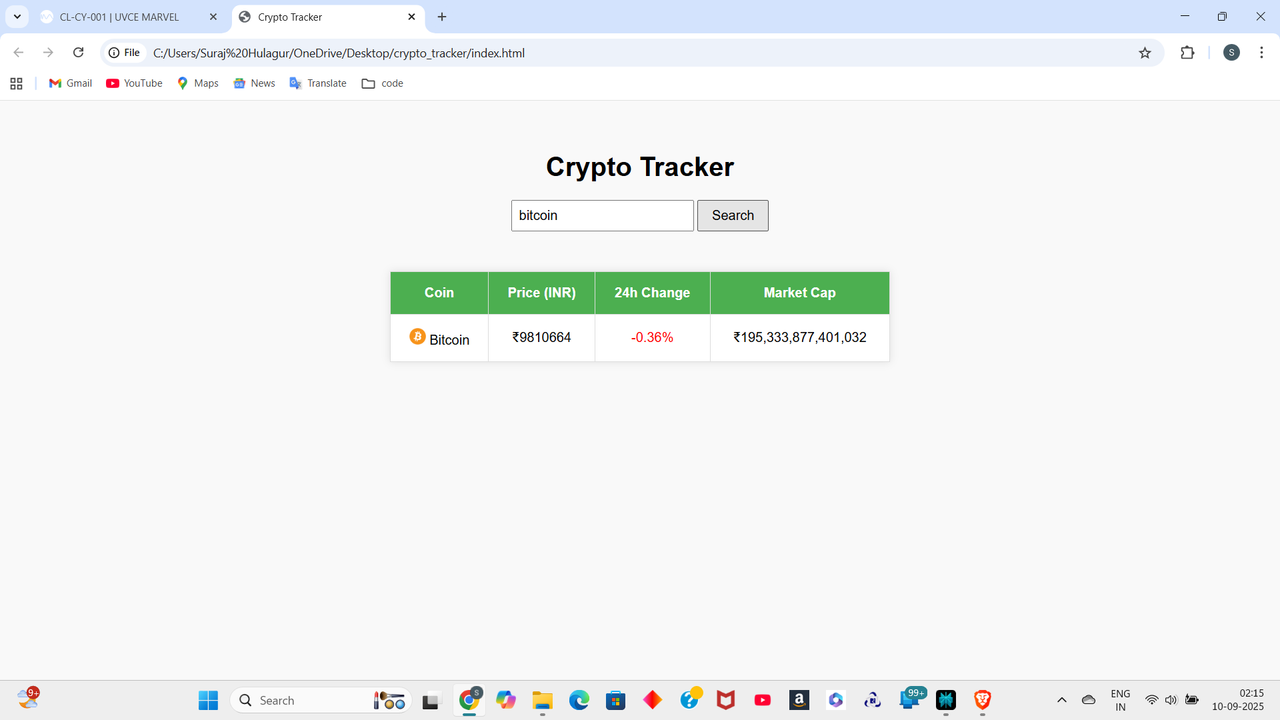Bookmark this page with the star icon

tap(1145, 53)
